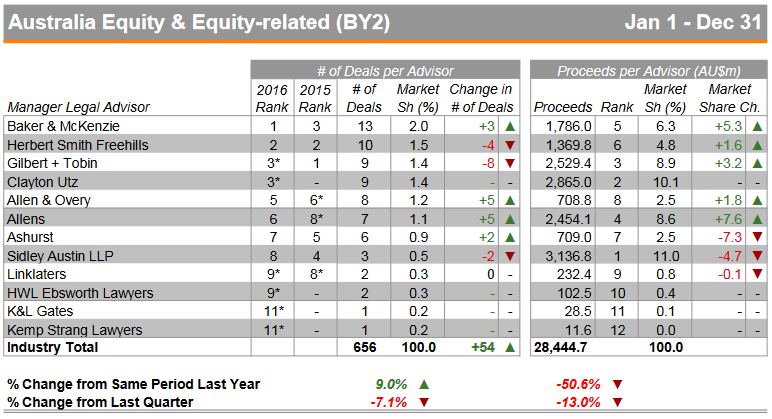Screen dimensions: 772x419
Task: Click the red down arrow beside market share -0.1
Action: click(758, 274)
